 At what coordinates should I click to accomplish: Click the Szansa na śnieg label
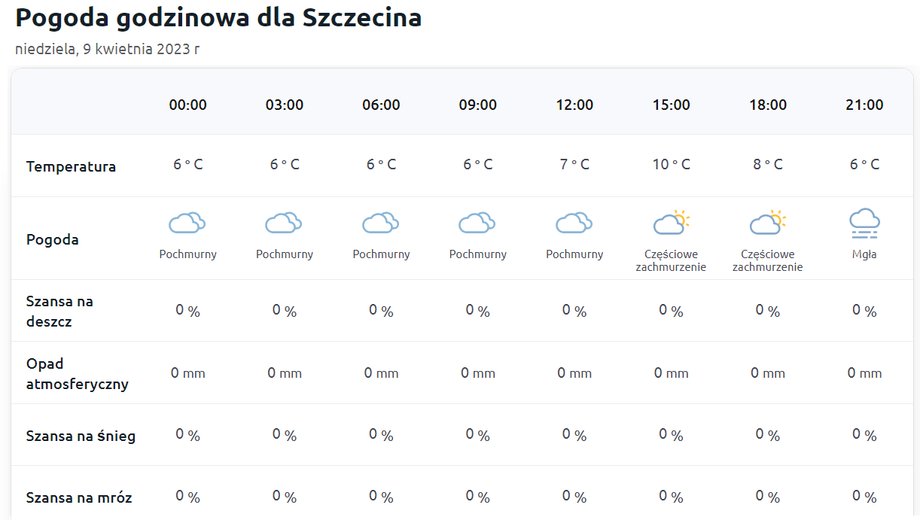[81, 436]
